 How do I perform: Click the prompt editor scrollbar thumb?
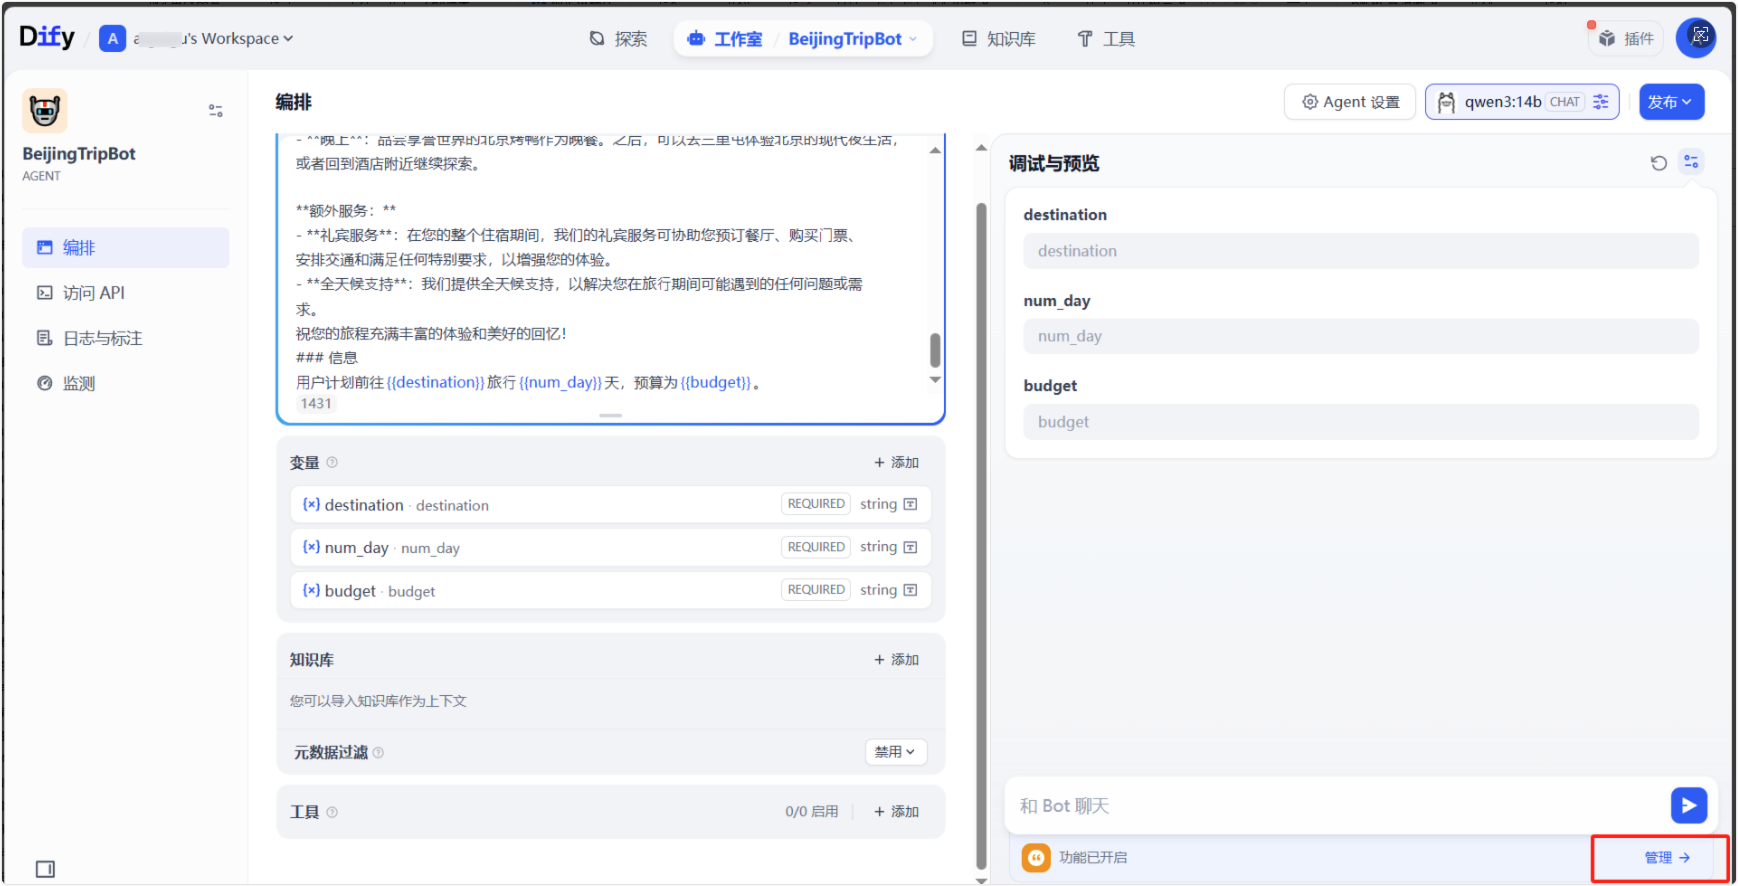click(935, 351)
